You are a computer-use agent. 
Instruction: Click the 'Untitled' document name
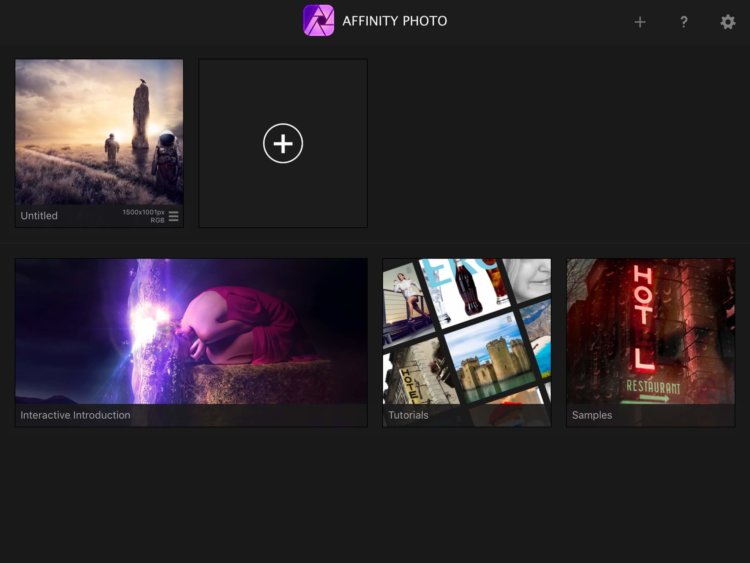point(39,216)
